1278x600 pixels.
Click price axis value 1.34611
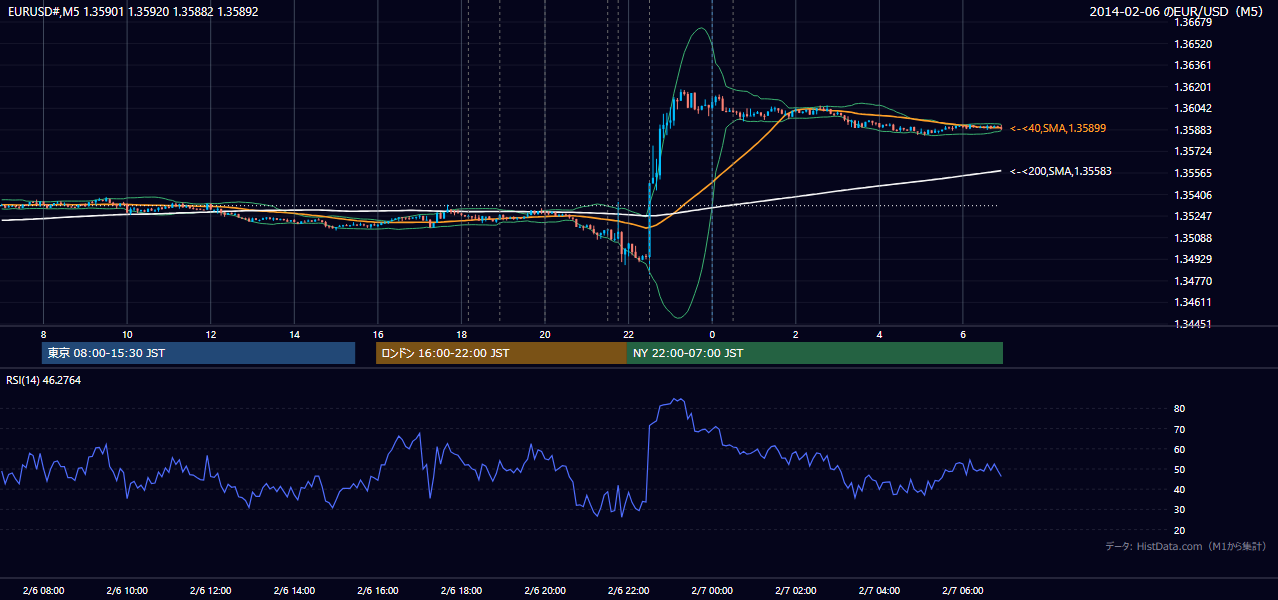(1193, 302)
